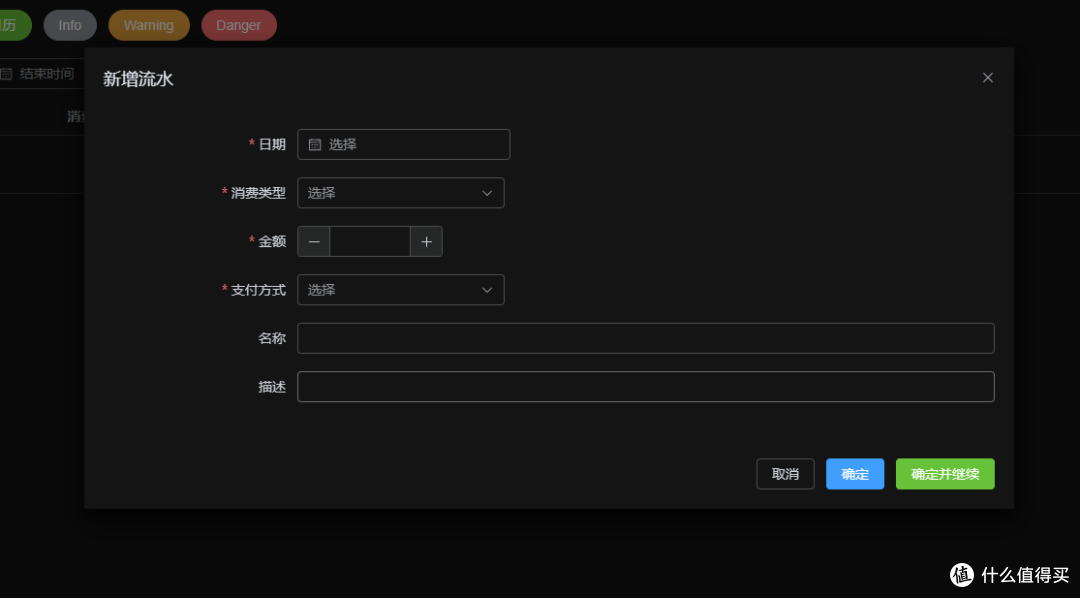Click the green 确定并继续 button
Viewport: 1080px width, 598px height.
[945, 474]
